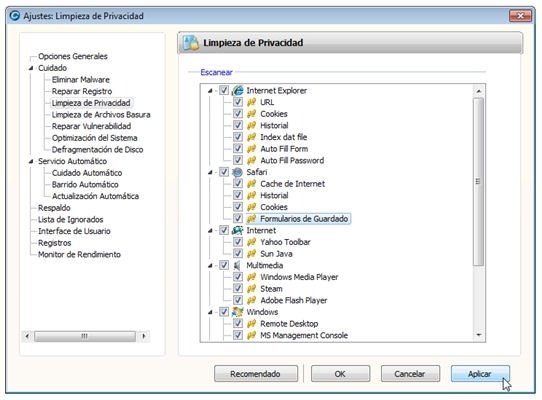Click the Internet category network icon
The image size is (542, 400).
[237, 230]
